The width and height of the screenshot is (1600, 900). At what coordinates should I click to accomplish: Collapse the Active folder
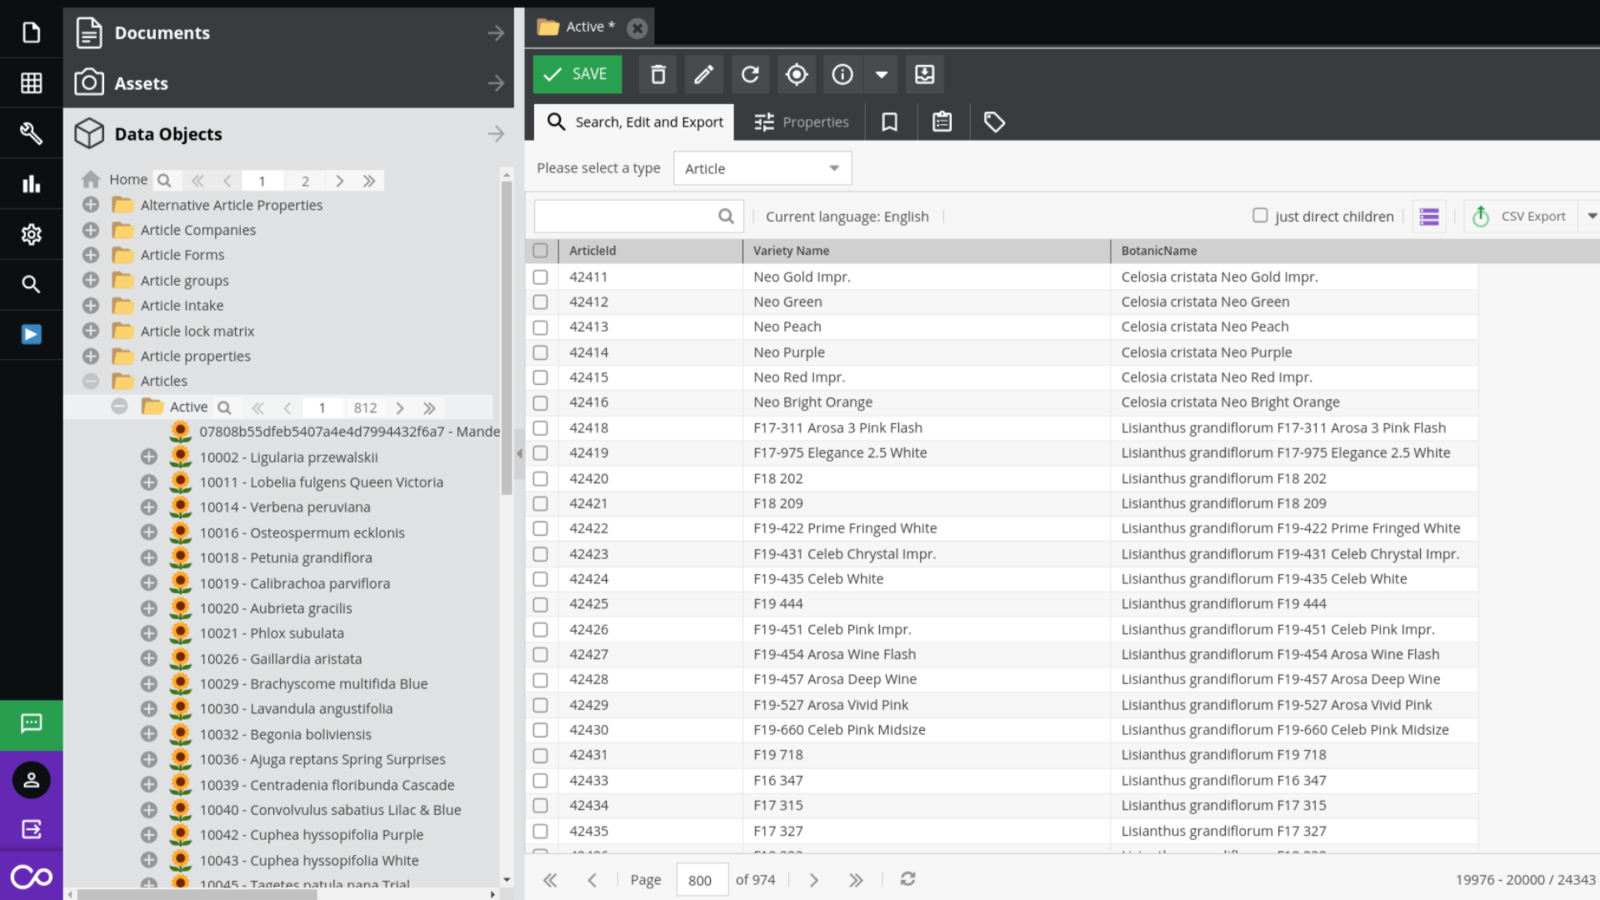point(119,406)
